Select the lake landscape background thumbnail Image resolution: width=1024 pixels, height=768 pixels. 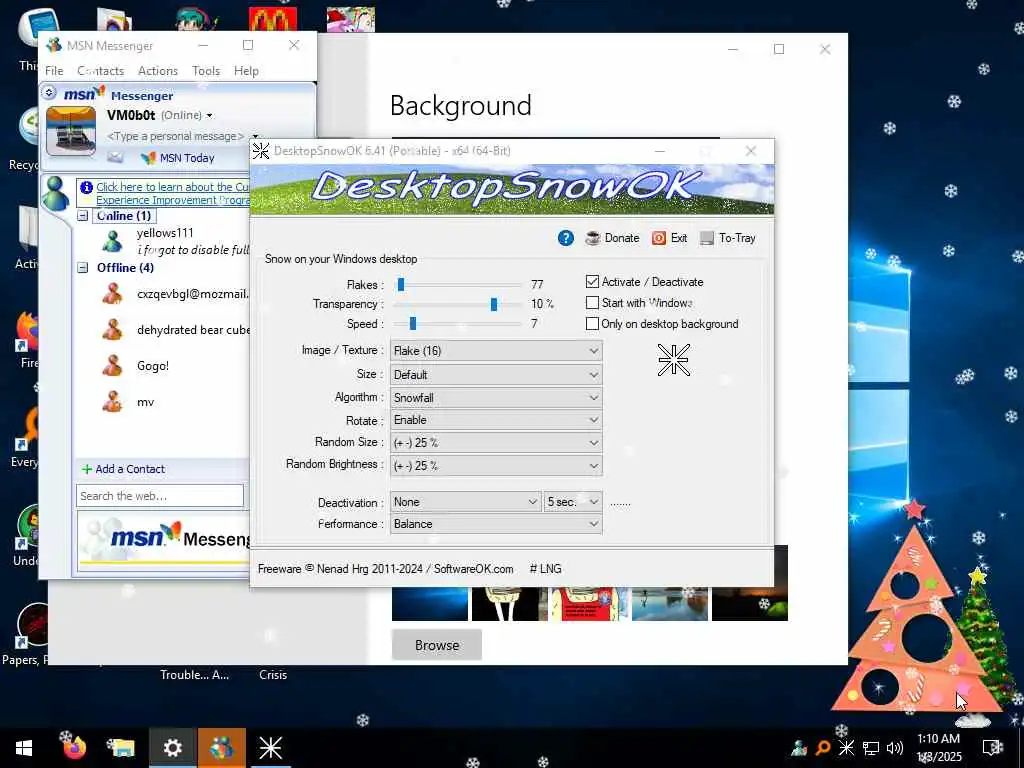tap(669, 604)
